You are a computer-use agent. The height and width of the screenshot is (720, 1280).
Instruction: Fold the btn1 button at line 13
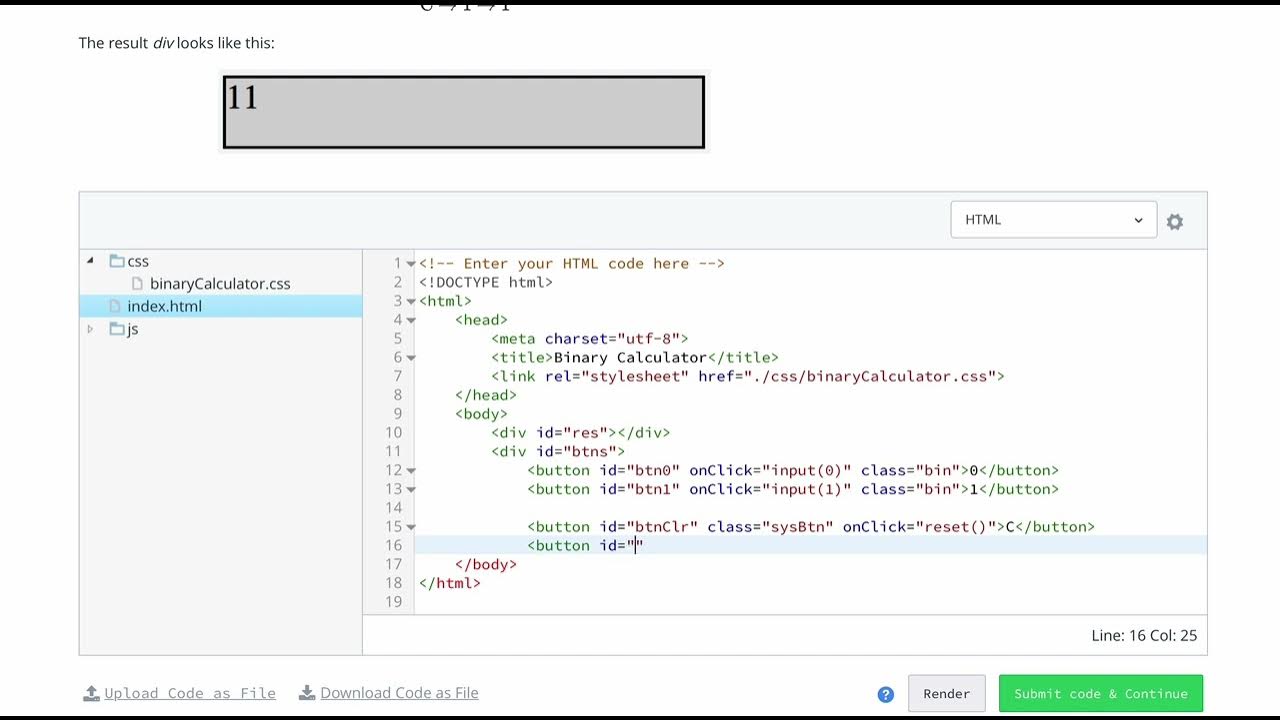[x=411, y=489]
